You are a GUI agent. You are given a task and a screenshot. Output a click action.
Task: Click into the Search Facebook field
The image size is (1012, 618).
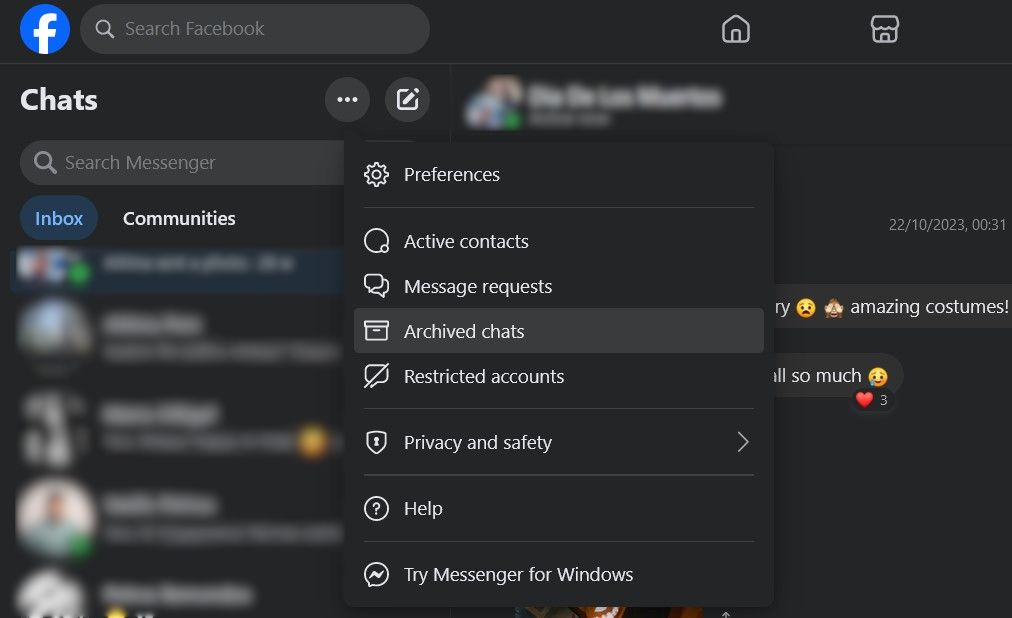click(x=254, y=29)
